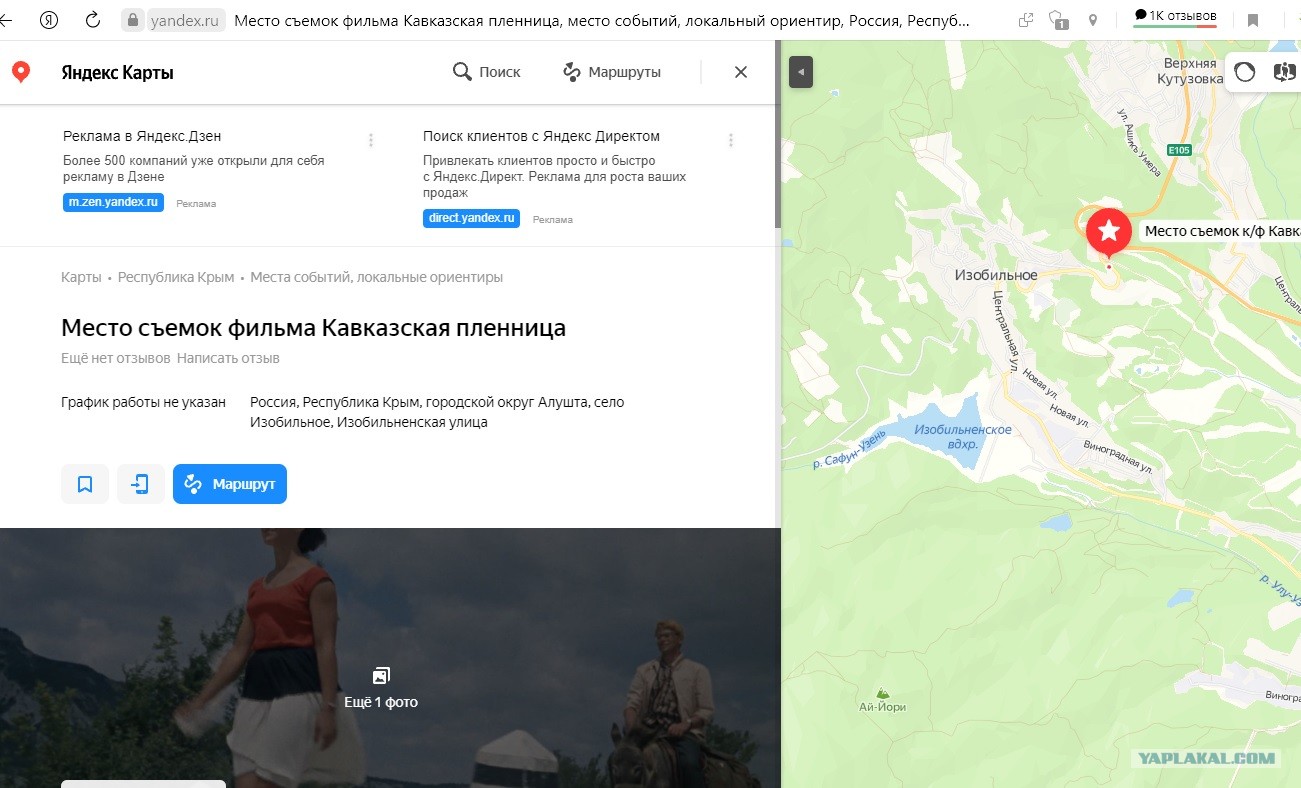Visit the direct.yandex.ru ad link
The height and width of the screenshot is (788, 1301).
pyautogui.click(x=471, y=218)
